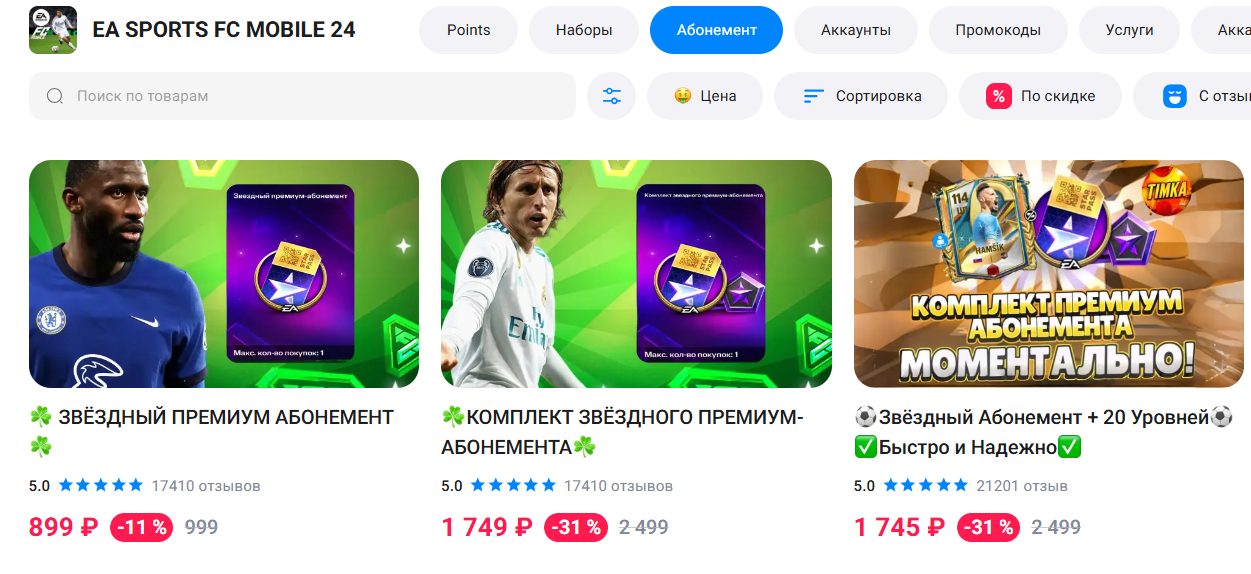This screenshot has width=1251, height=574.
Task: Toggle the По скидке filter
Action: [1040, 96]
